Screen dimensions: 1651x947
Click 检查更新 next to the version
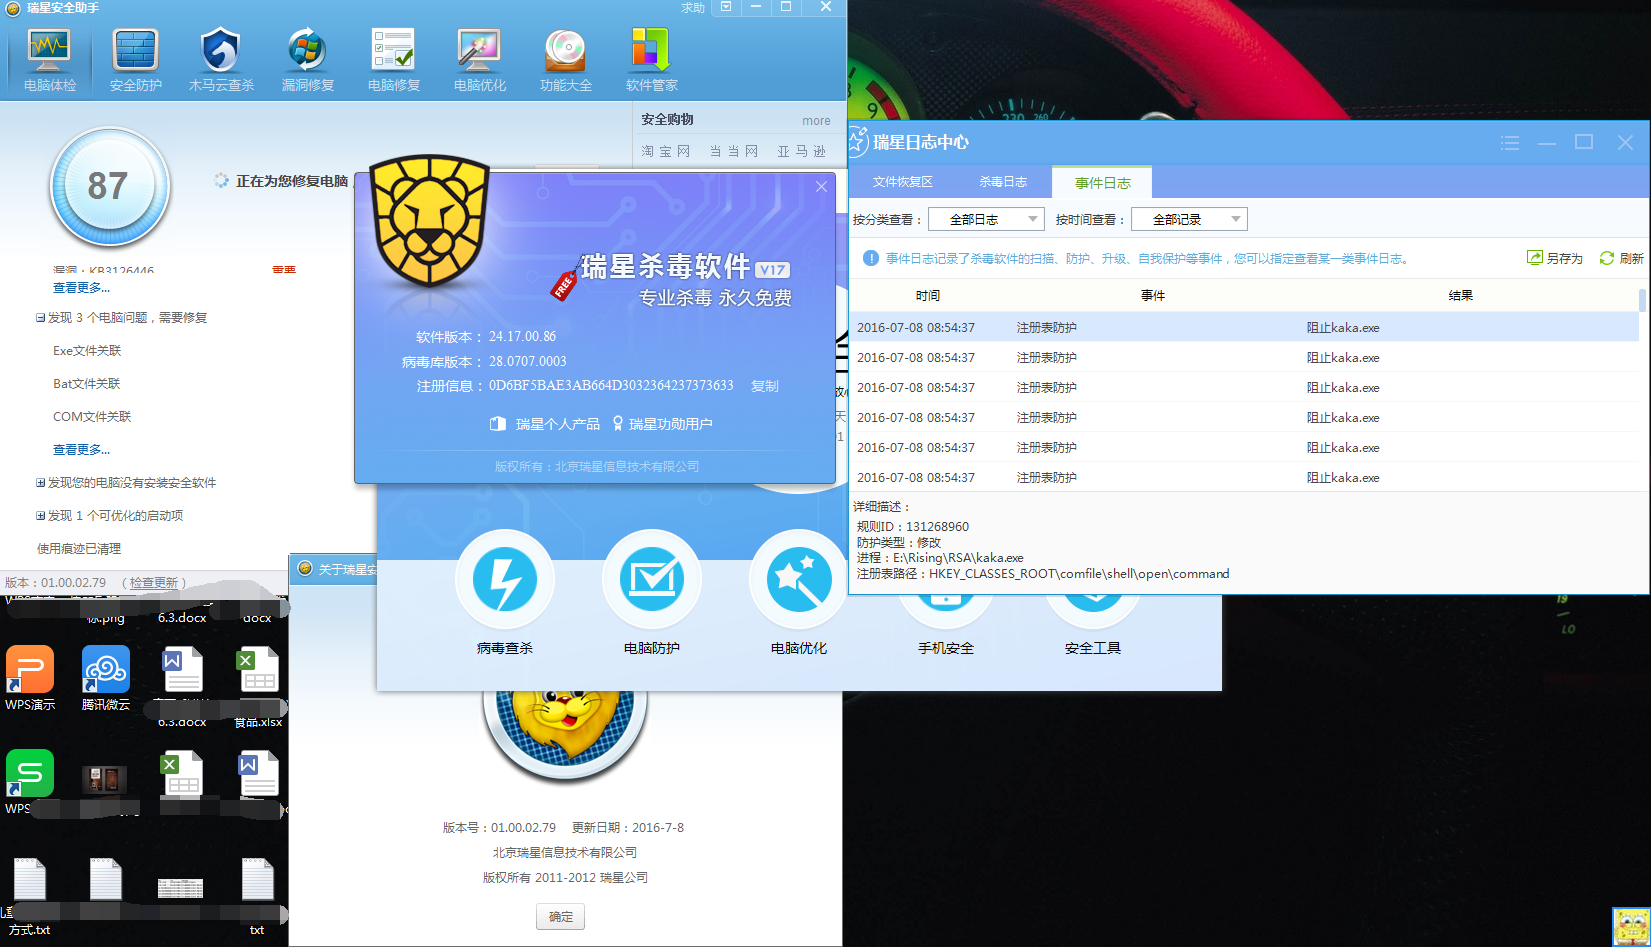(154, 583)
